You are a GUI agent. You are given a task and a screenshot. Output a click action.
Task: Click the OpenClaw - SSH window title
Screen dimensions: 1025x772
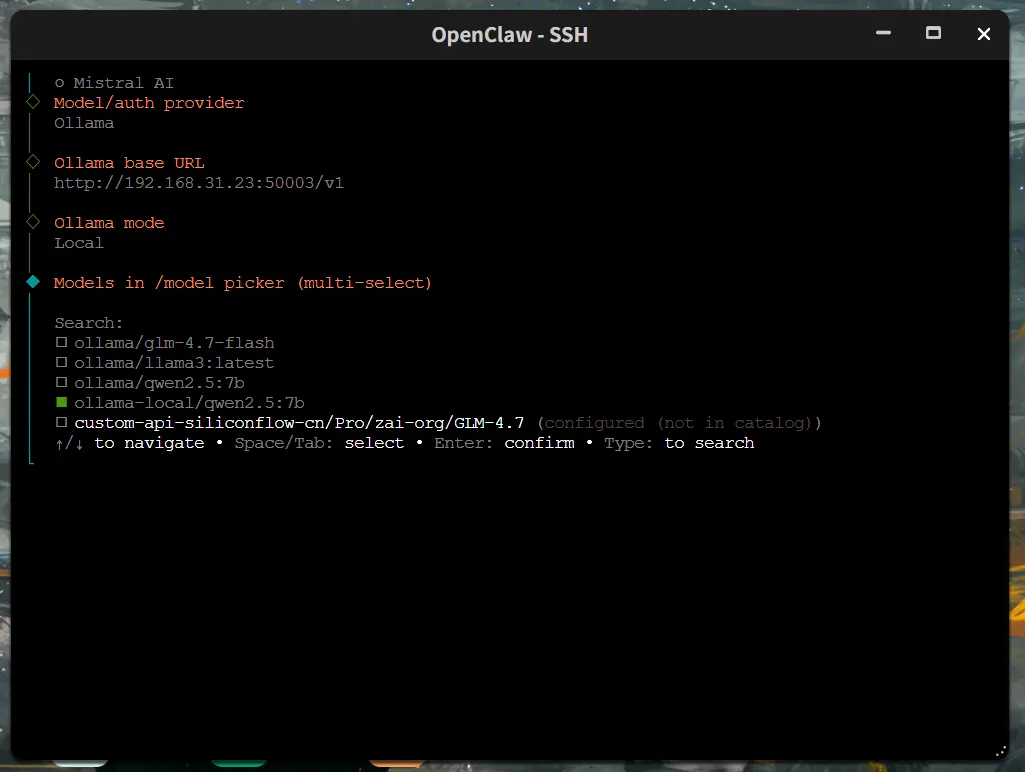coord(509,35)
